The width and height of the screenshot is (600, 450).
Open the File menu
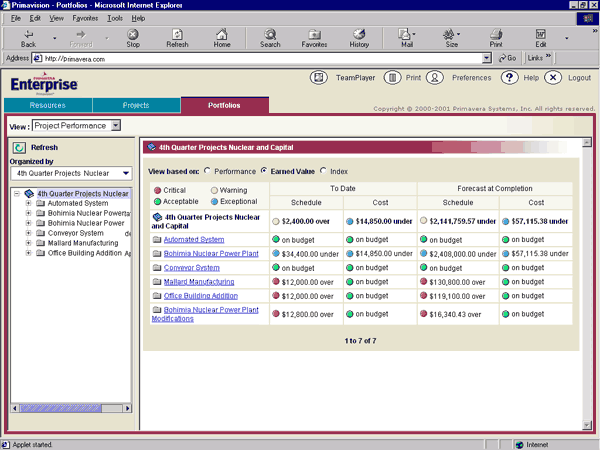(x=16, y=18)
